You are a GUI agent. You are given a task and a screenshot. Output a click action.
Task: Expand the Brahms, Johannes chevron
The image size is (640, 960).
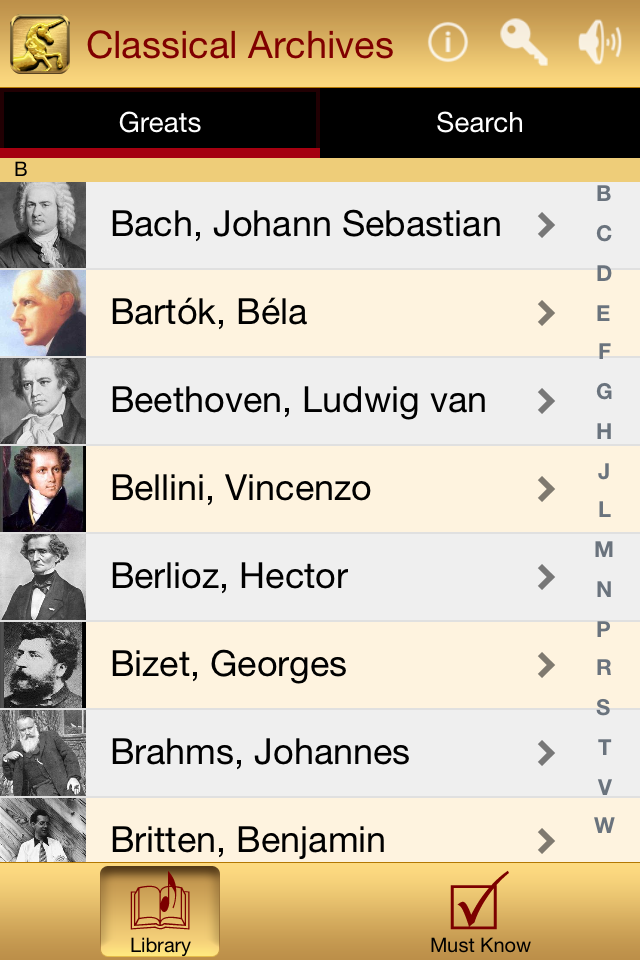click(546, 753)
